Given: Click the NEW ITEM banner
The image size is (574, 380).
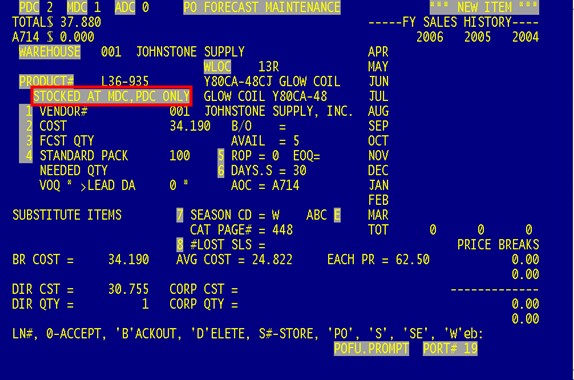Looking at the screenshot, I should tap(484, 7).
